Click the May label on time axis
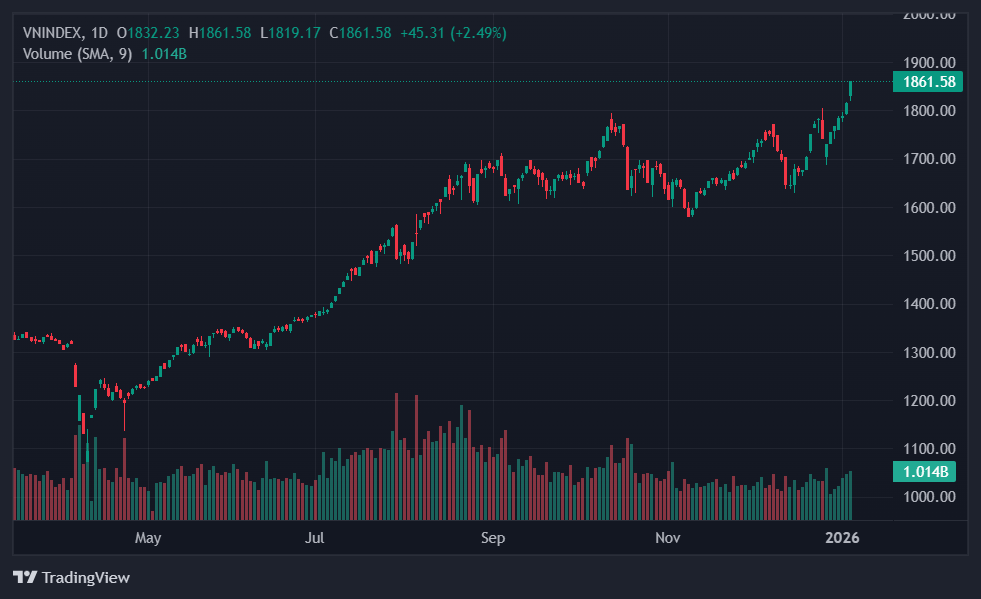The height and width of the screenshot is (599, 981). pos(147,539)
